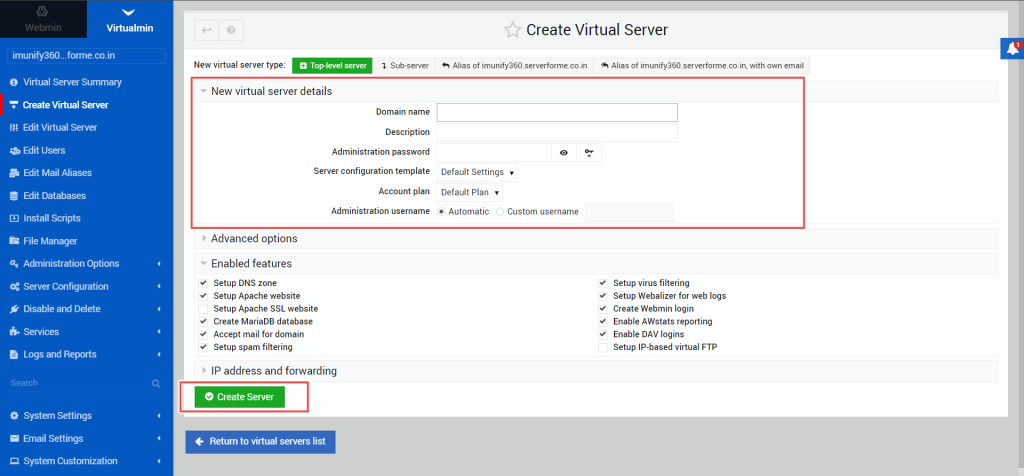1024x476 pixels.
Task: Click the favorite star next to the page title
Action: pyautogui.click(x=513, y=30)
